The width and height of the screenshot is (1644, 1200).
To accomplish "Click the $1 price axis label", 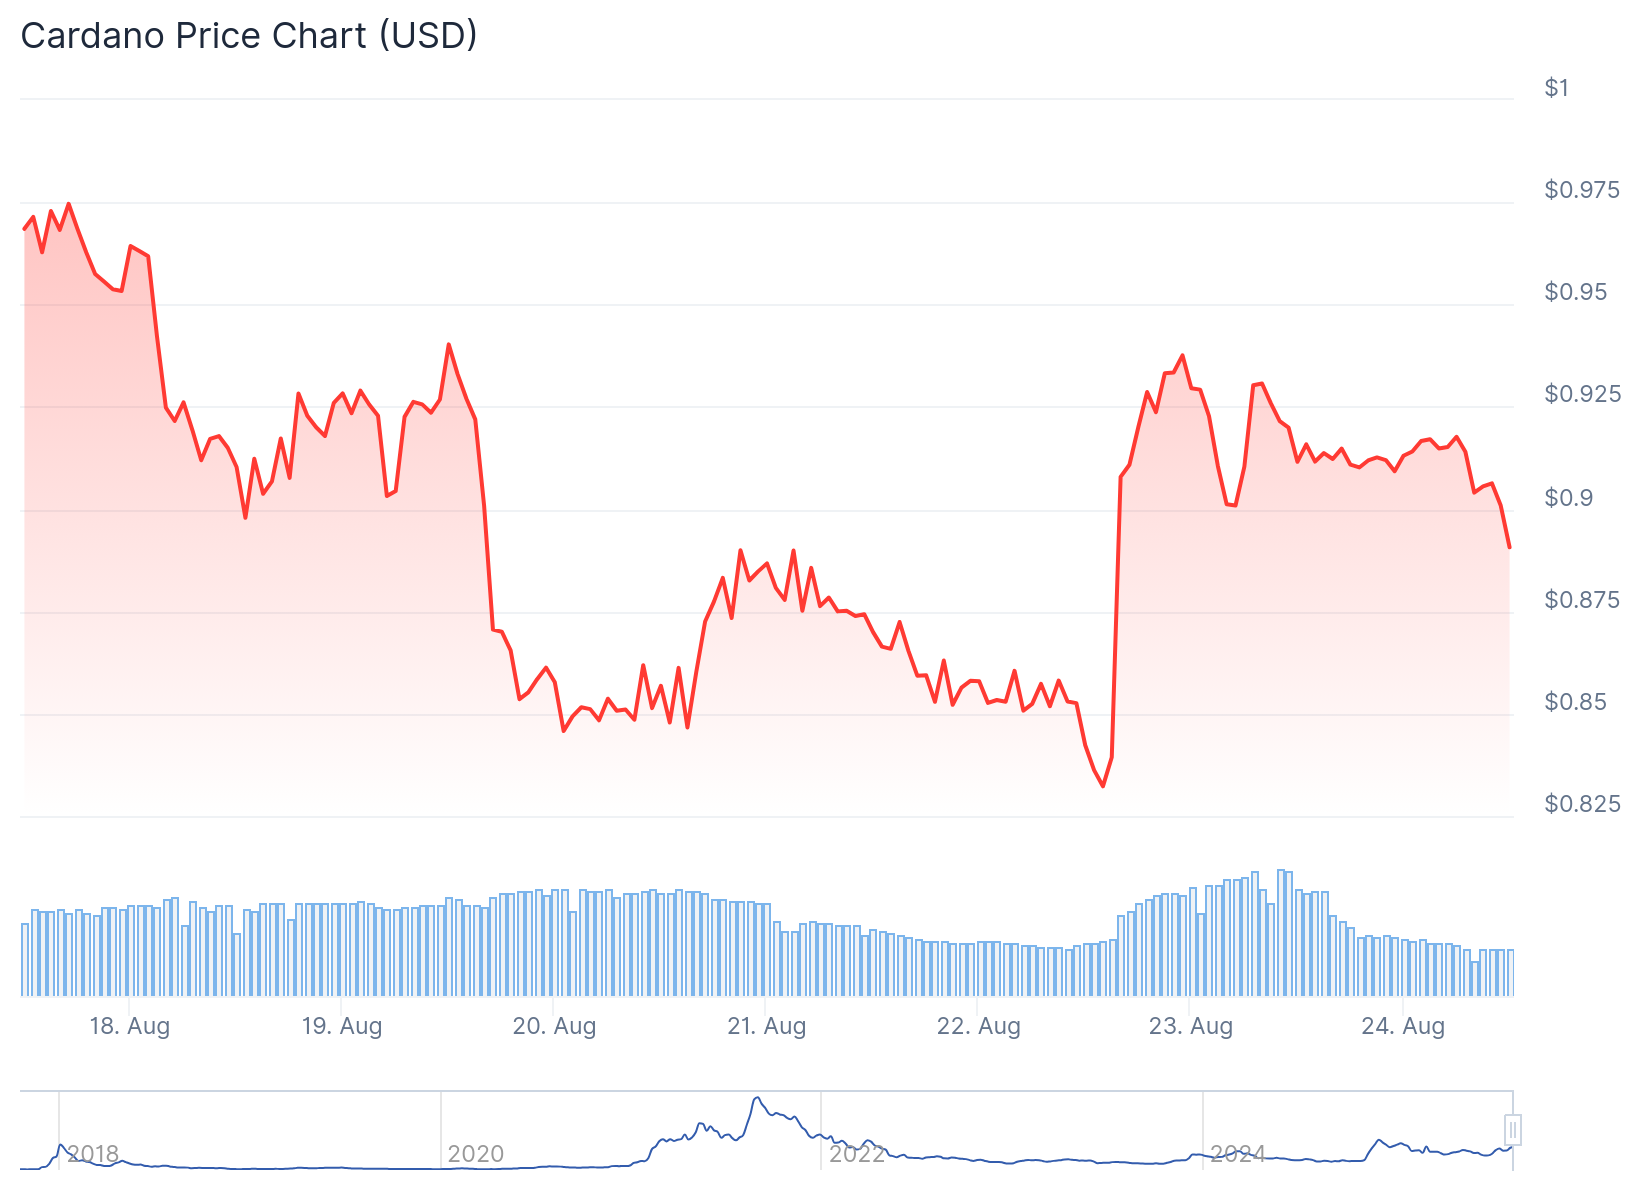I will 1557,88.
